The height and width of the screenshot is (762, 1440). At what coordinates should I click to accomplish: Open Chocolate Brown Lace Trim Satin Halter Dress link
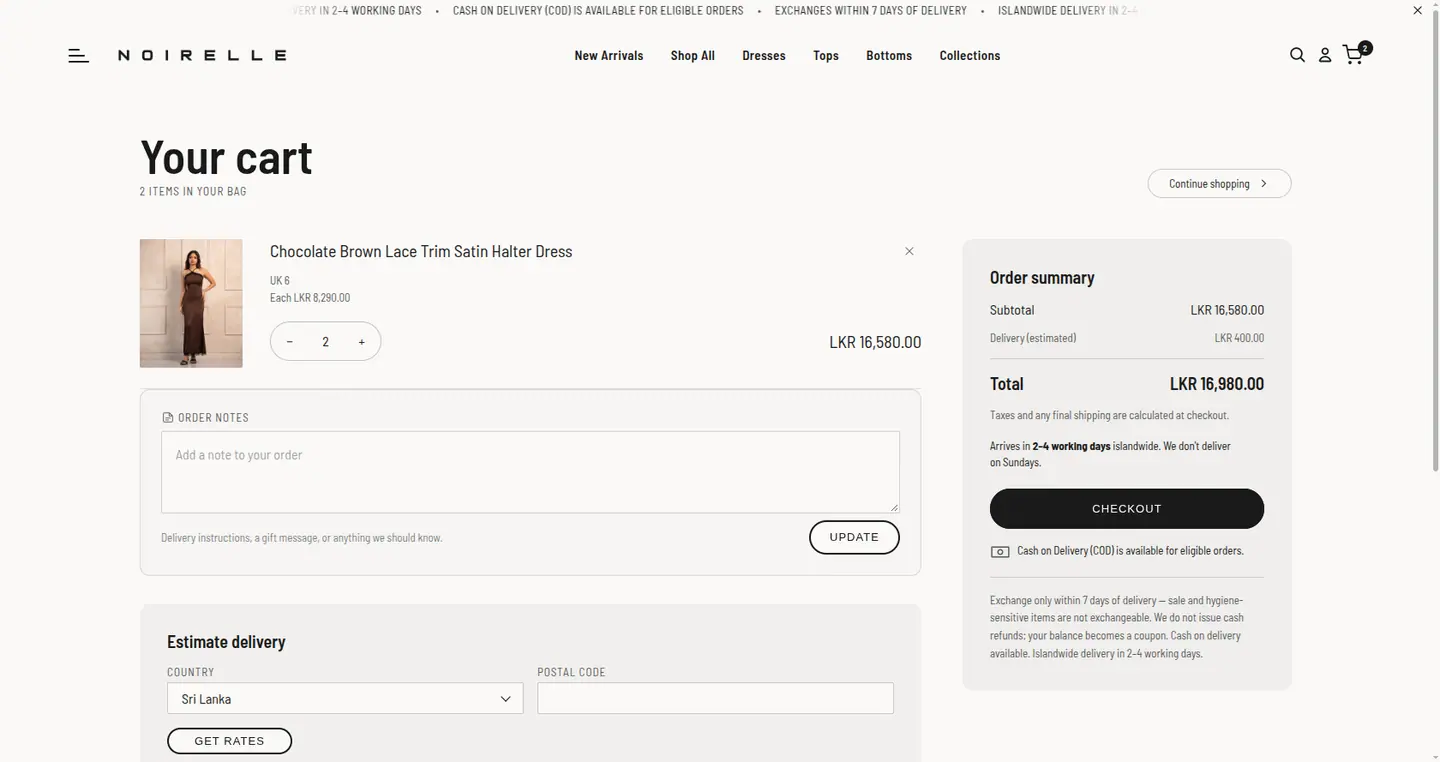(421, 252)
